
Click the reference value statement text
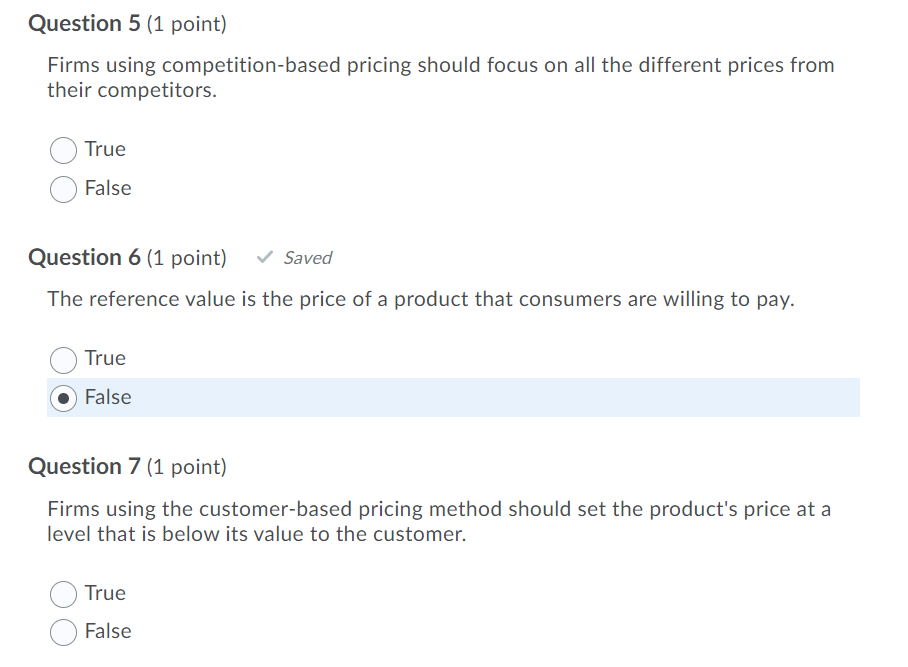point(420,299)
